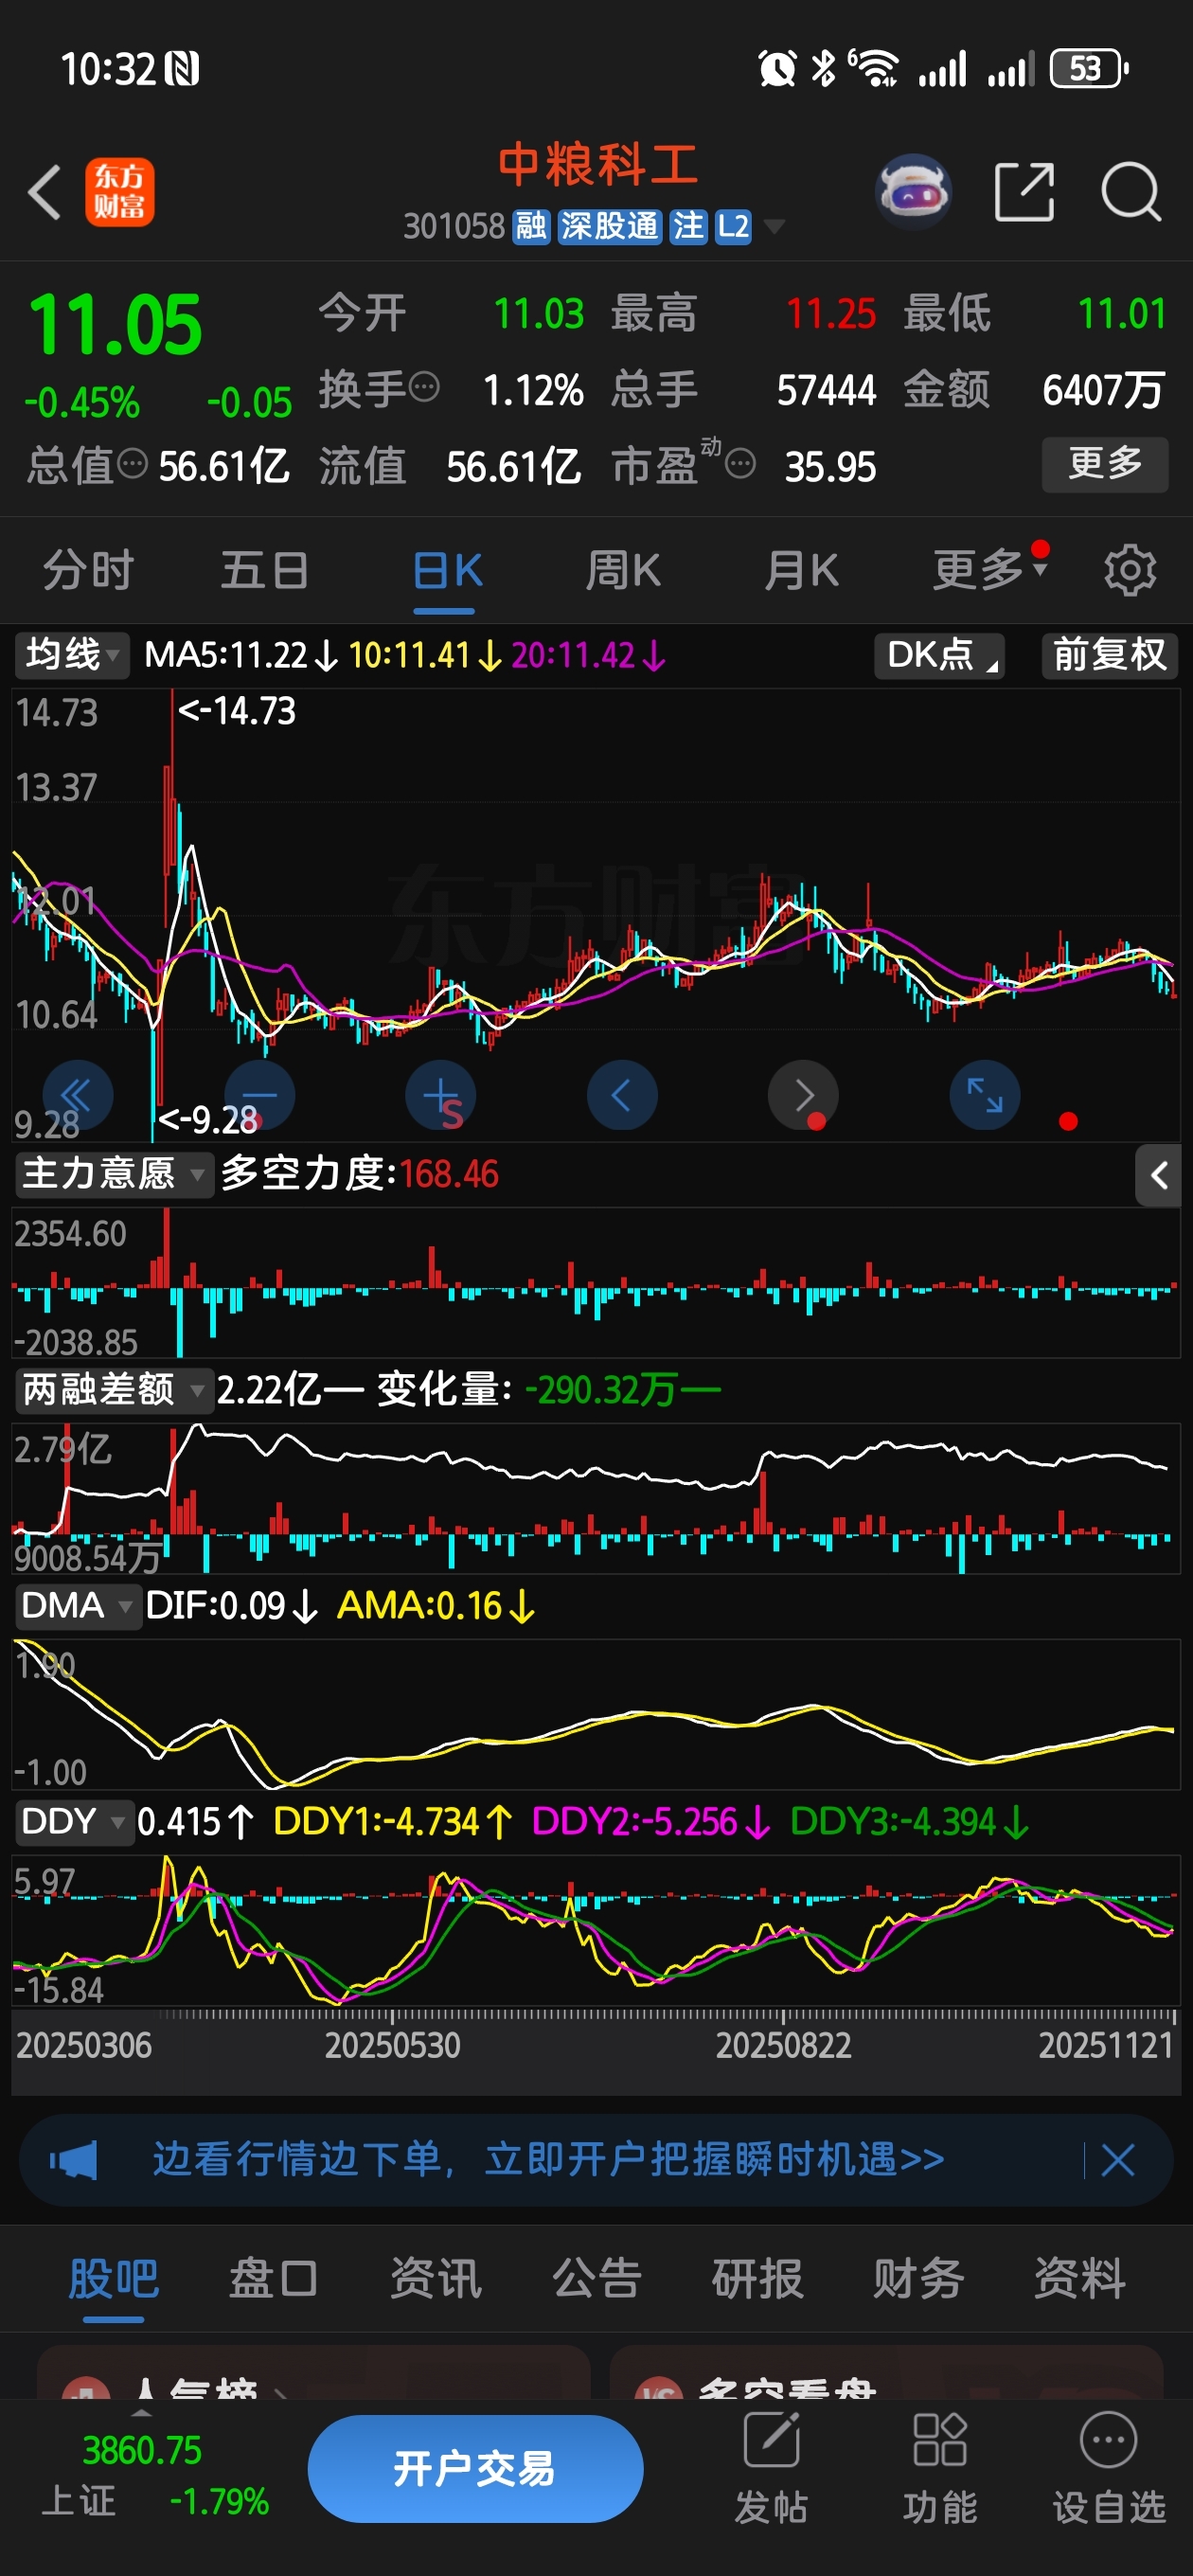Open chart settings gear icon

coord(1129,570)
